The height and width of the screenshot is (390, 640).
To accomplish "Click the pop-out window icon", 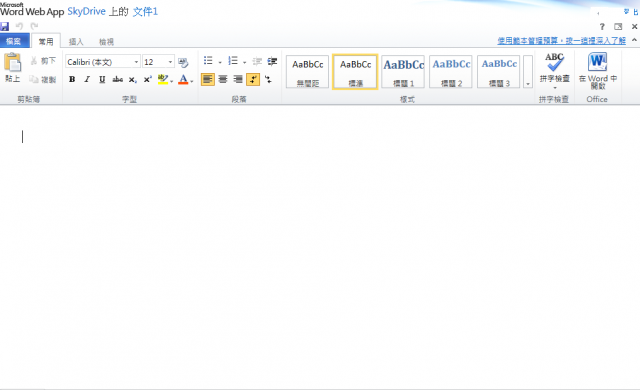I will [x=618, y=27].
